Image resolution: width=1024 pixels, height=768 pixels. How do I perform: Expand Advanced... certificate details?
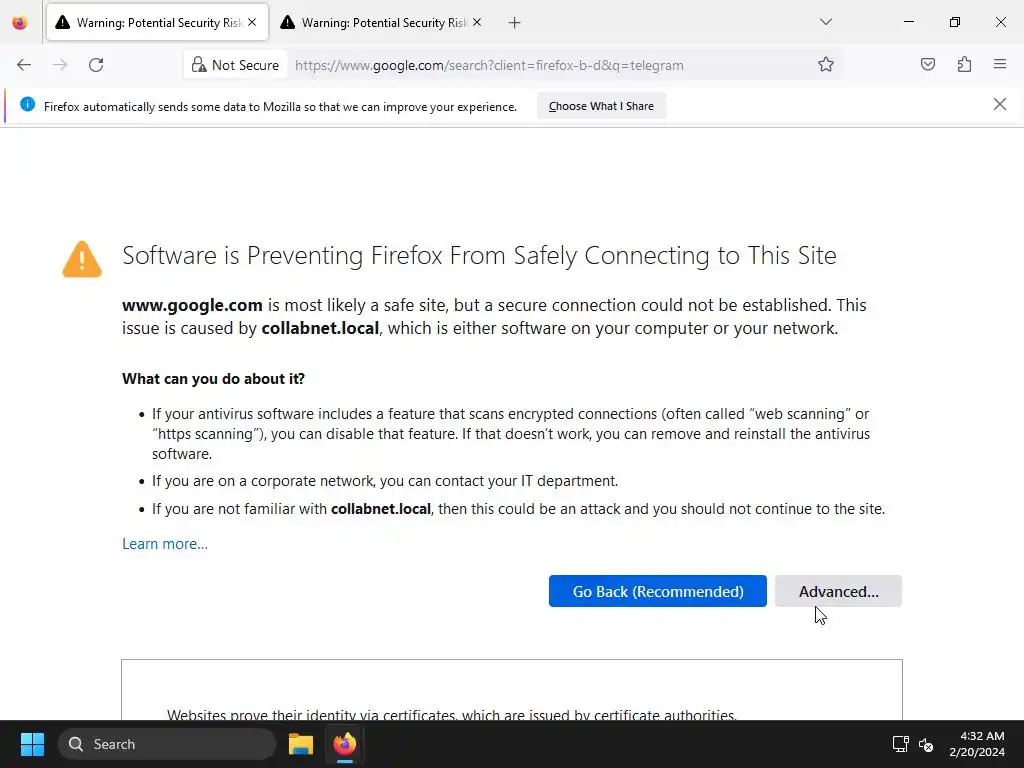tap(838, 591)
